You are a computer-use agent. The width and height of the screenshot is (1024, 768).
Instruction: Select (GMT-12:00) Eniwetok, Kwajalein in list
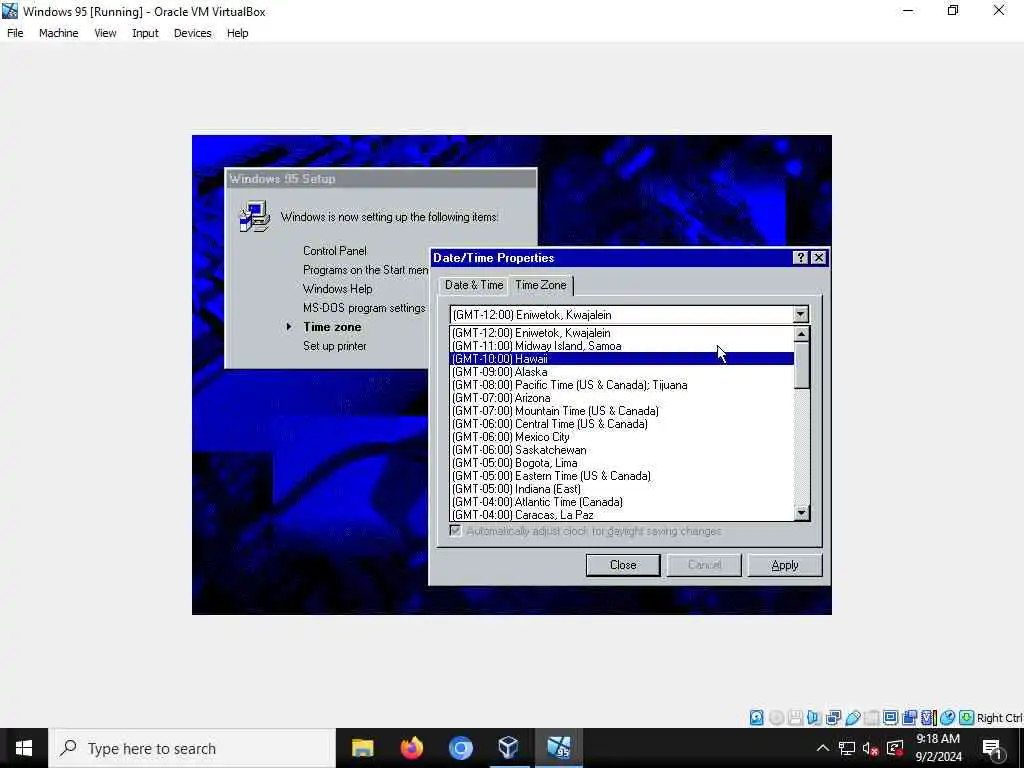(x=621, y=333)
